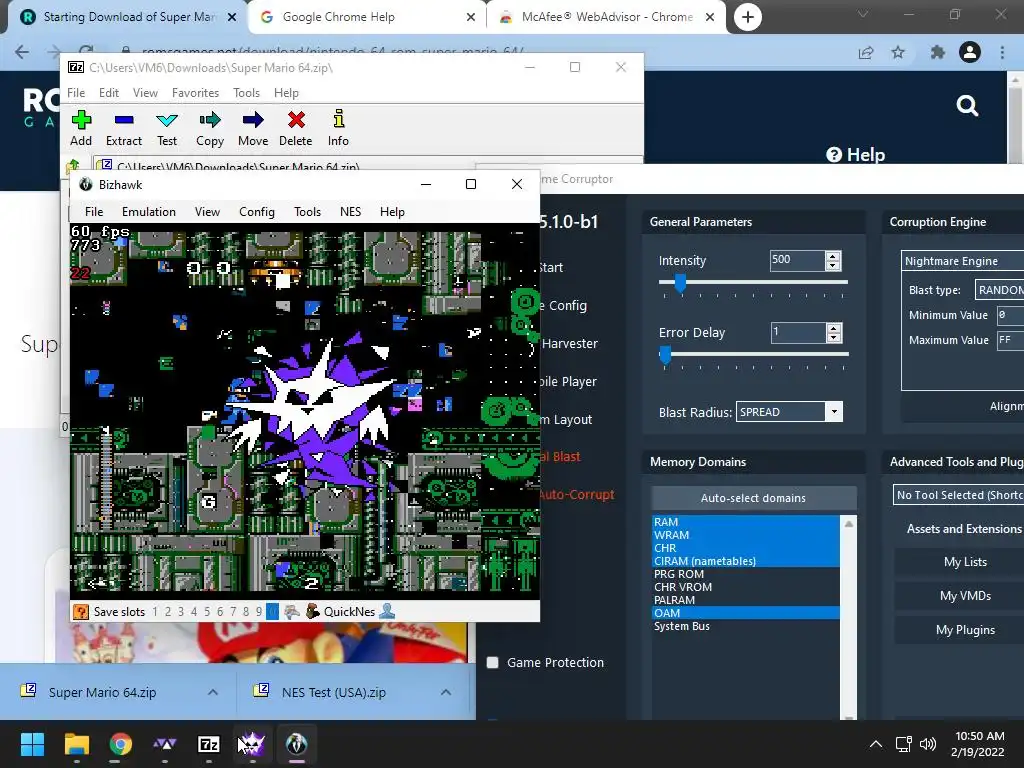Open the Chrome profile avatar
The image size is (1024, 768).
pyautogui.click(x=970, y=52)
